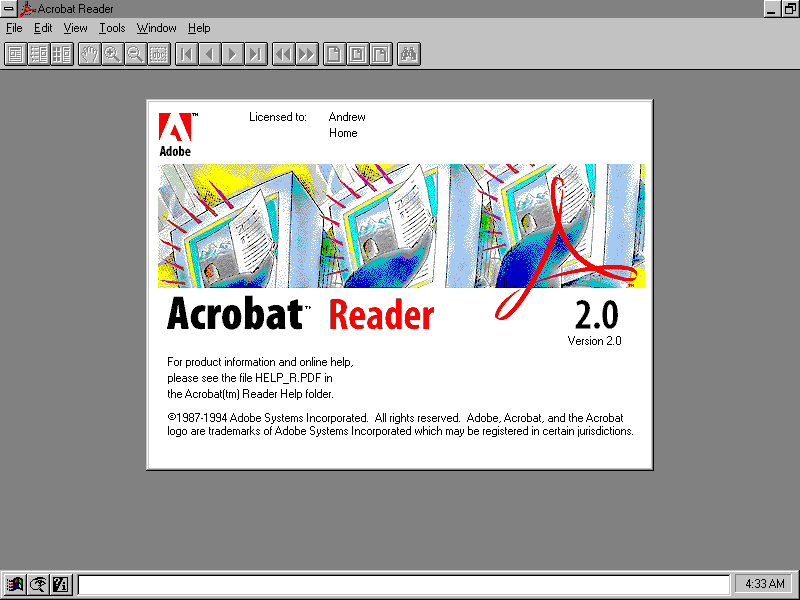Select the Hand tool
Screen dimensions: 800x600
89,54
